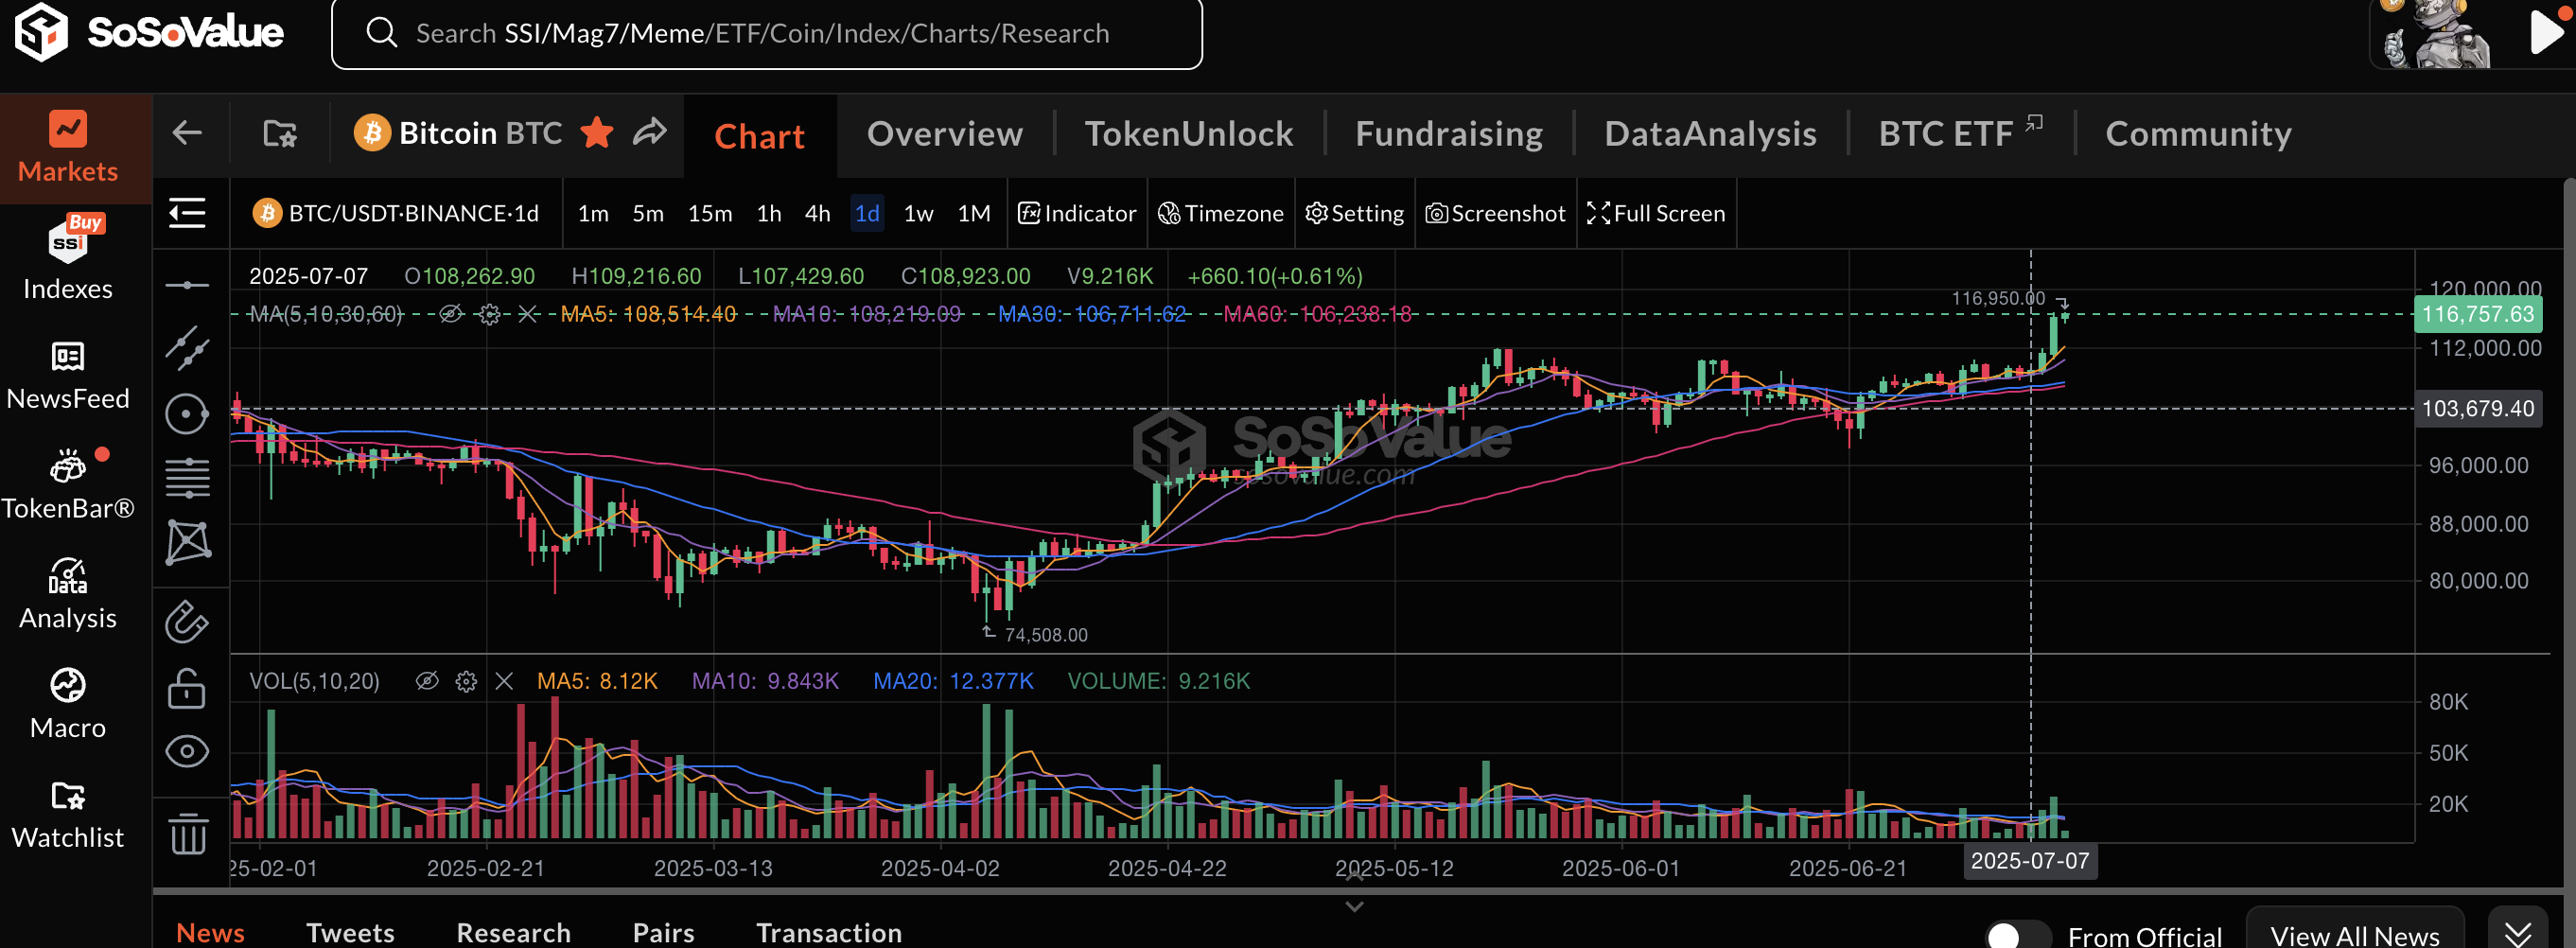The image size is (2576, 948).
Task: Go back with the left arrow
Action: [x=188, y=133]
